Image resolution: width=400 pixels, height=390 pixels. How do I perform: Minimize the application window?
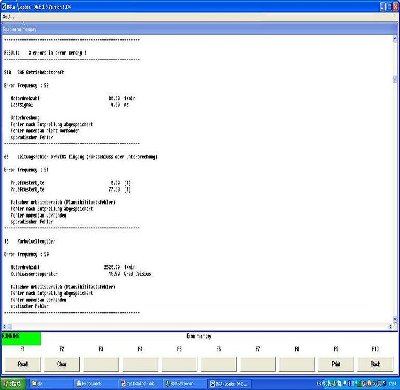(x=383, y=7)
